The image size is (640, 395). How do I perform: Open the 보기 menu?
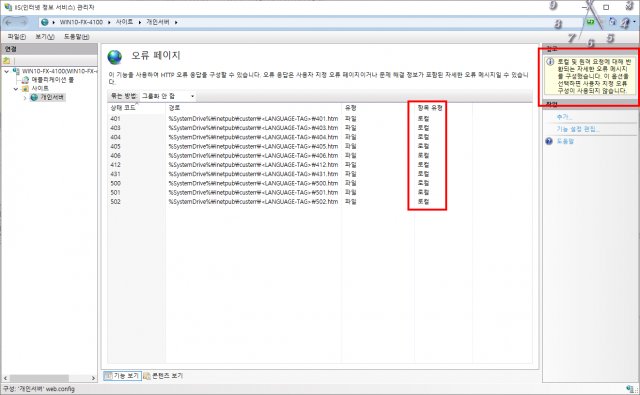(44, 37)
